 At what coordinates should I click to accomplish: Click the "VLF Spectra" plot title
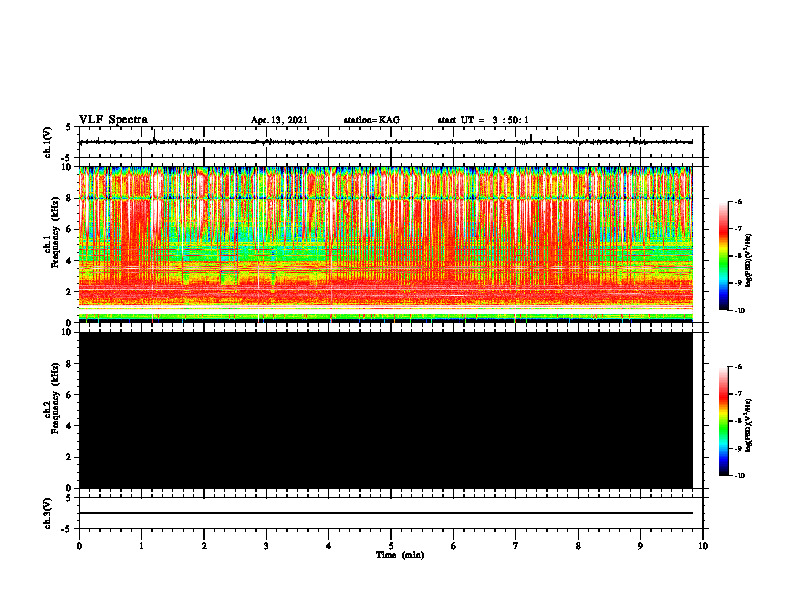click(x=113, y=120)
